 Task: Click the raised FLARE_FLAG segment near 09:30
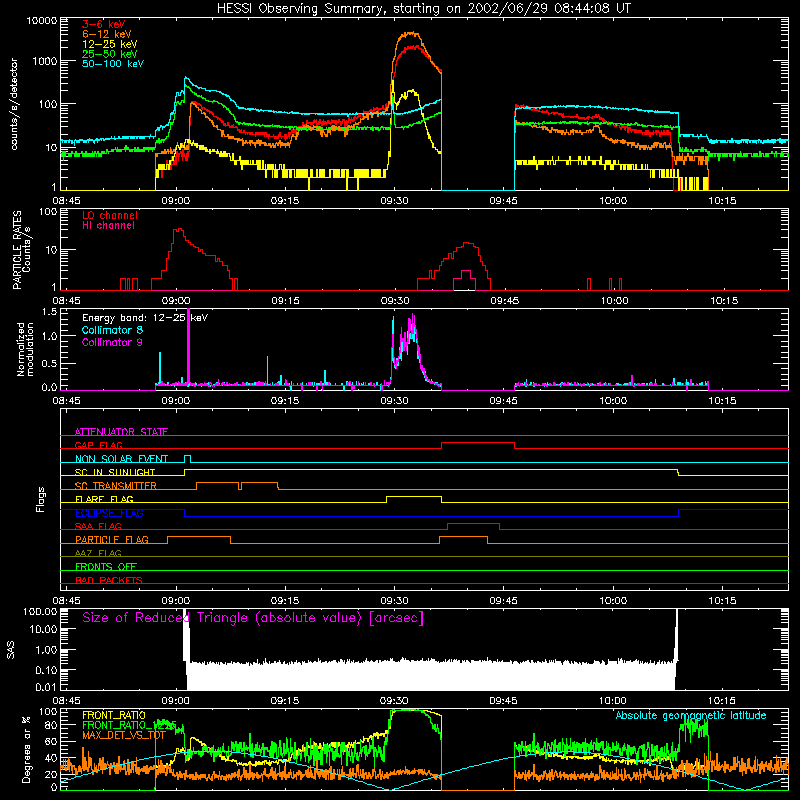(x=414, y=496)
